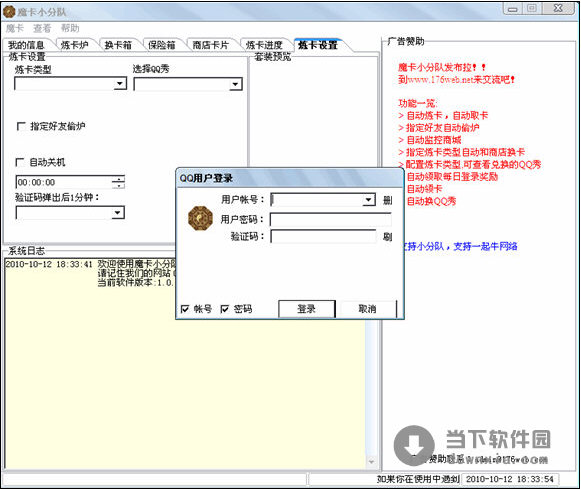Switch to the 我的信息 tab

coord(26,45)
